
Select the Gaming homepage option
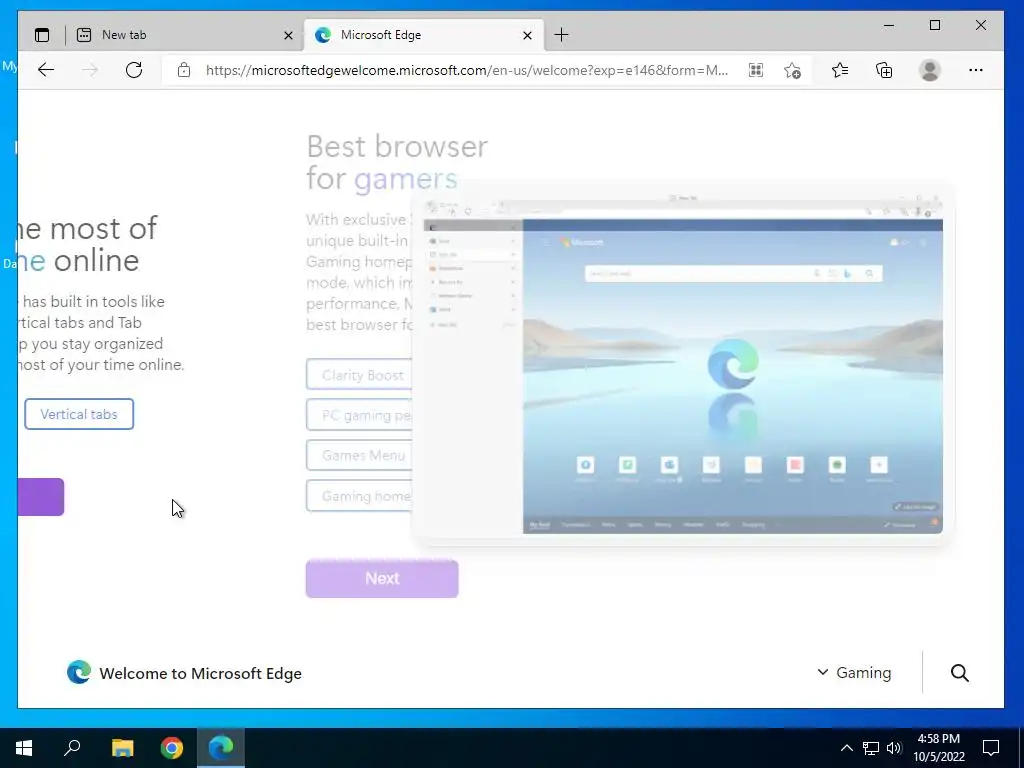click(359, 496)
